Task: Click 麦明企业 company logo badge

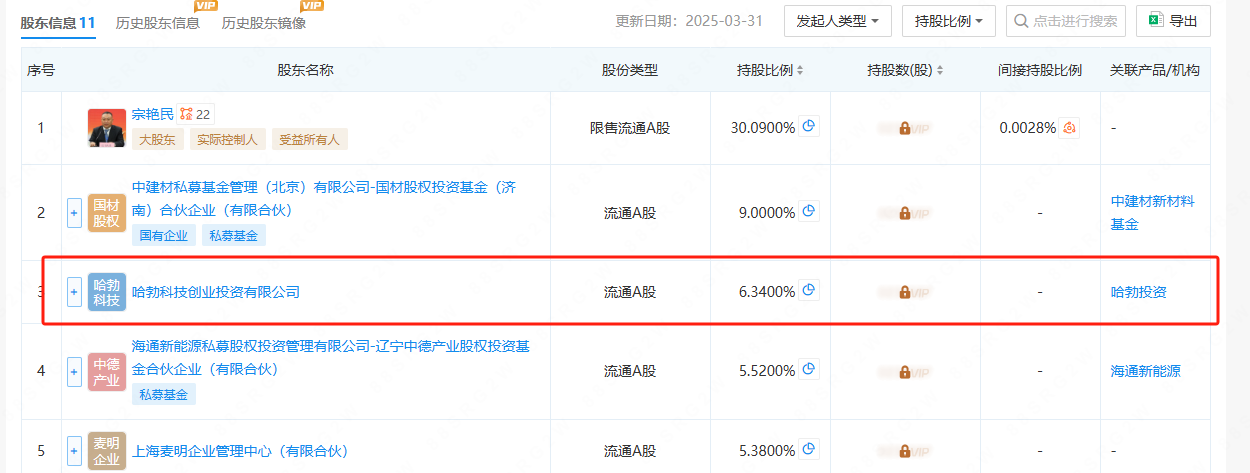Action: tap(107, 453)
